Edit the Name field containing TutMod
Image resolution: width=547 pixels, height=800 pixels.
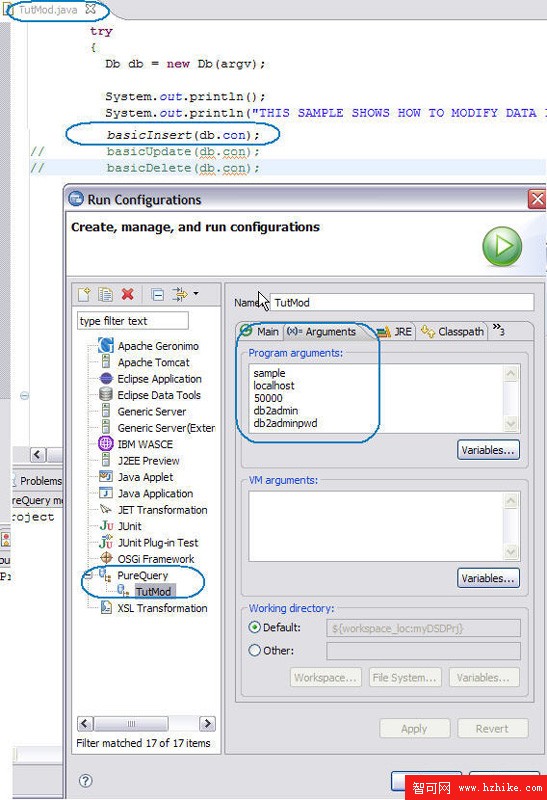pyautogui.click(x=402, y=302)
